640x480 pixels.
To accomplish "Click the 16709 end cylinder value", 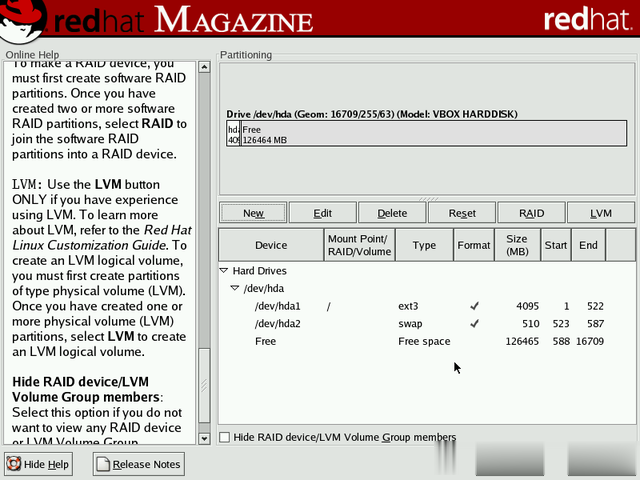I will pos(590,341).
